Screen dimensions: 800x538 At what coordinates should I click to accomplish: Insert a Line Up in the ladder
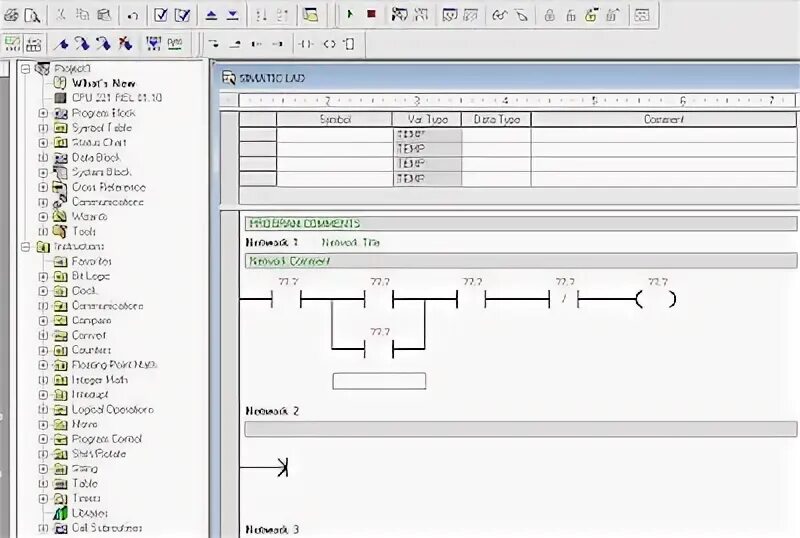pos(235,44)
